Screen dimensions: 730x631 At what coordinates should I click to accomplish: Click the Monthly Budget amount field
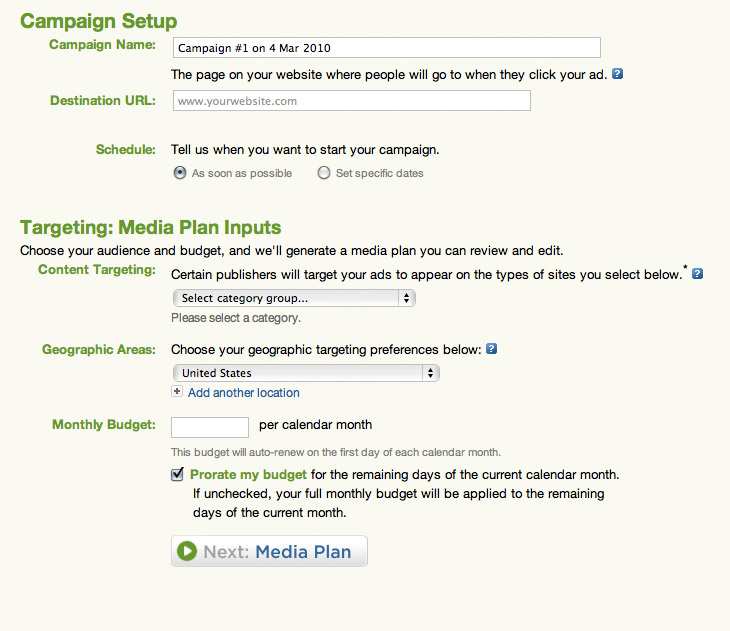pos(210,427)
